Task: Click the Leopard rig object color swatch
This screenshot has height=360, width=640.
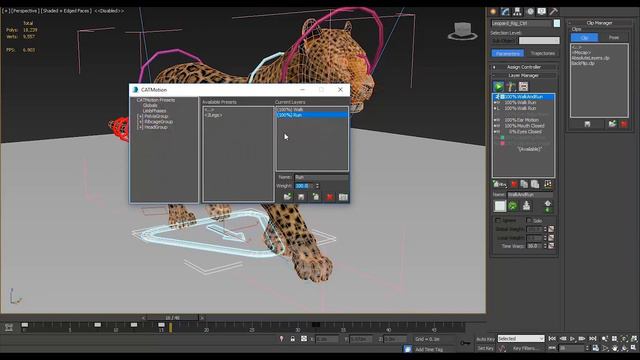Action: coord(557,24)
